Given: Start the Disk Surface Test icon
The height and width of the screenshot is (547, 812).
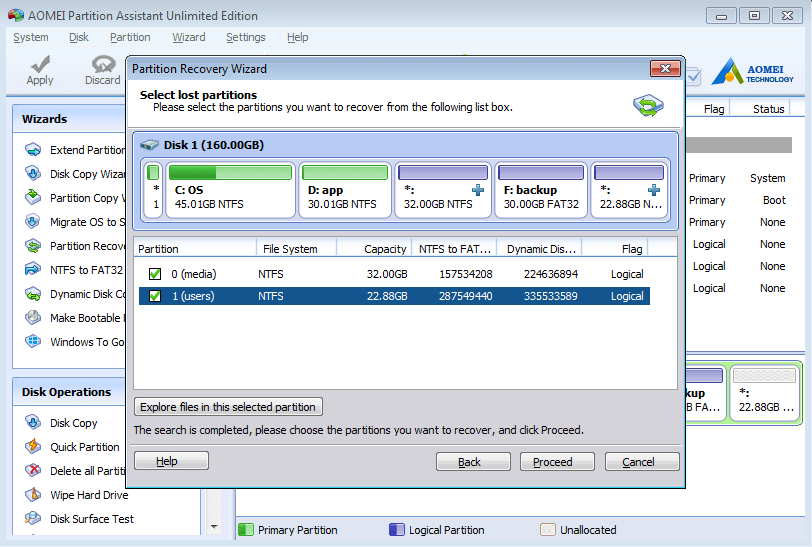Looking at the screenshot, I should tap(33, 519).
